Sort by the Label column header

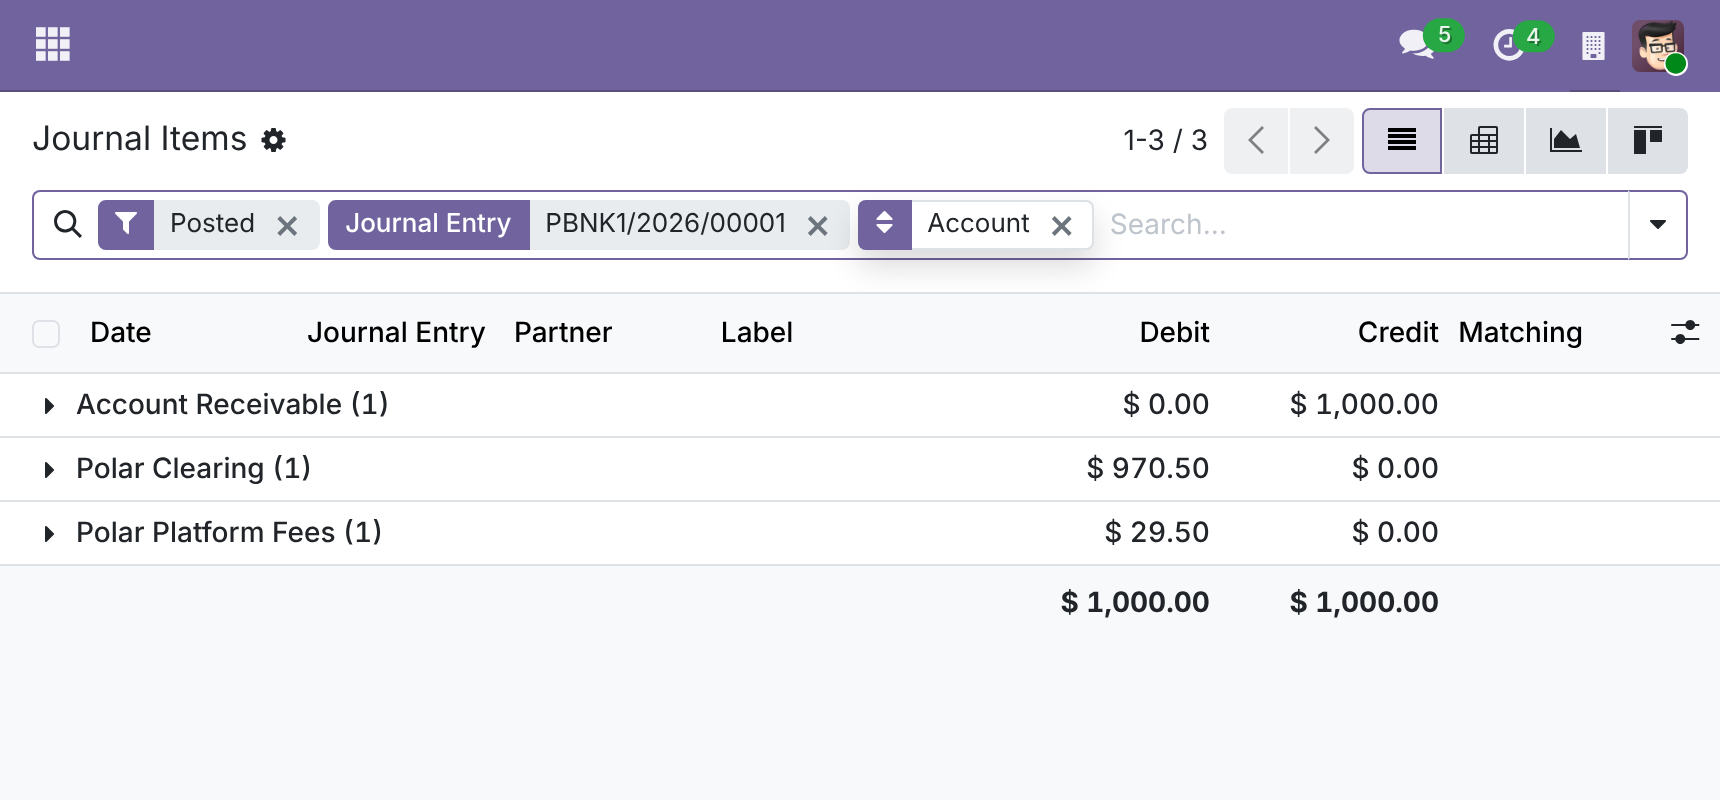pyautogui.click(x=757, y=332)
